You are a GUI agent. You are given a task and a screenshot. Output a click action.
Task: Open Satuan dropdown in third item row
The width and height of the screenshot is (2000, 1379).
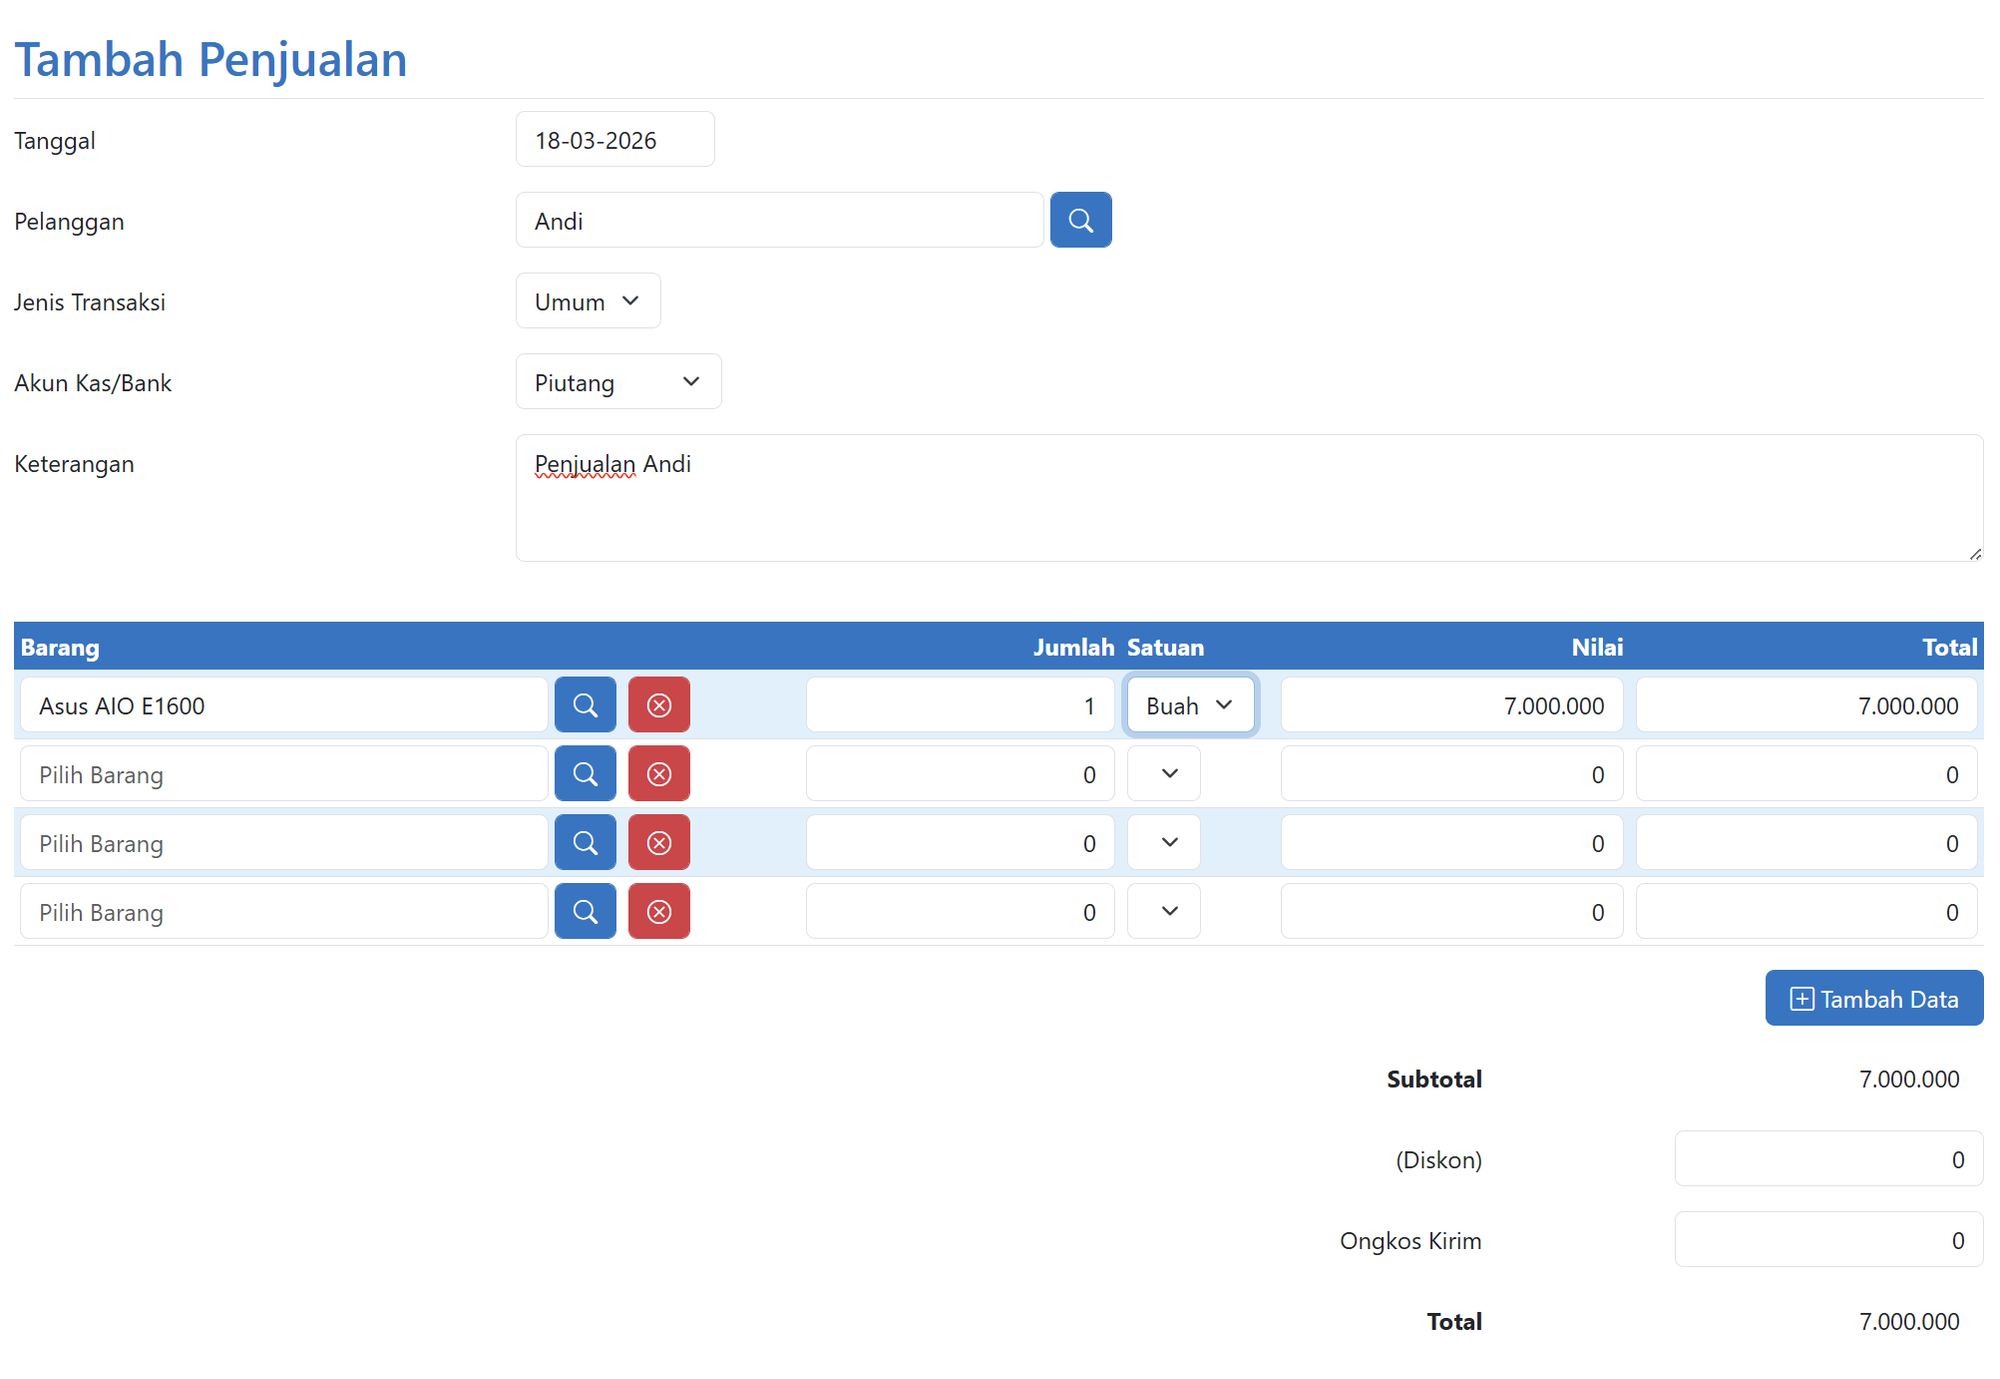coord(1164,843)
